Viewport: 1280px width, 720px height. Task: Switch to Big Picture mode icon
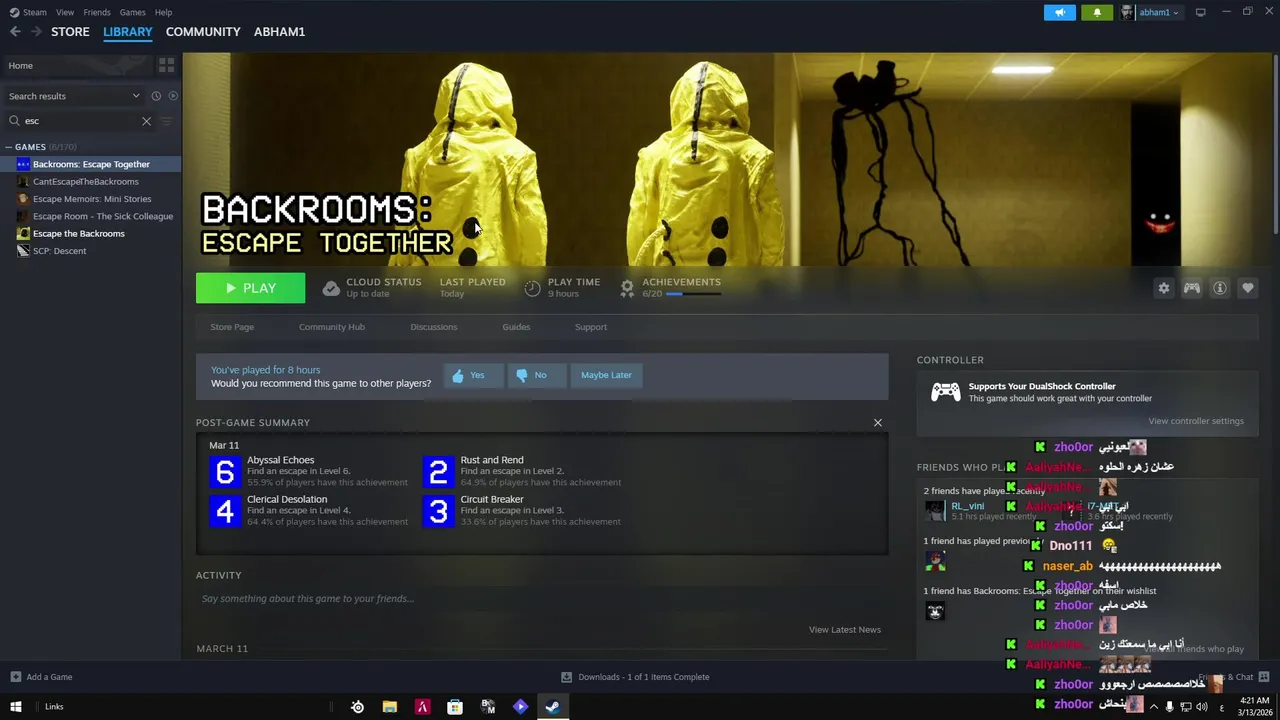coord(1200,12)
